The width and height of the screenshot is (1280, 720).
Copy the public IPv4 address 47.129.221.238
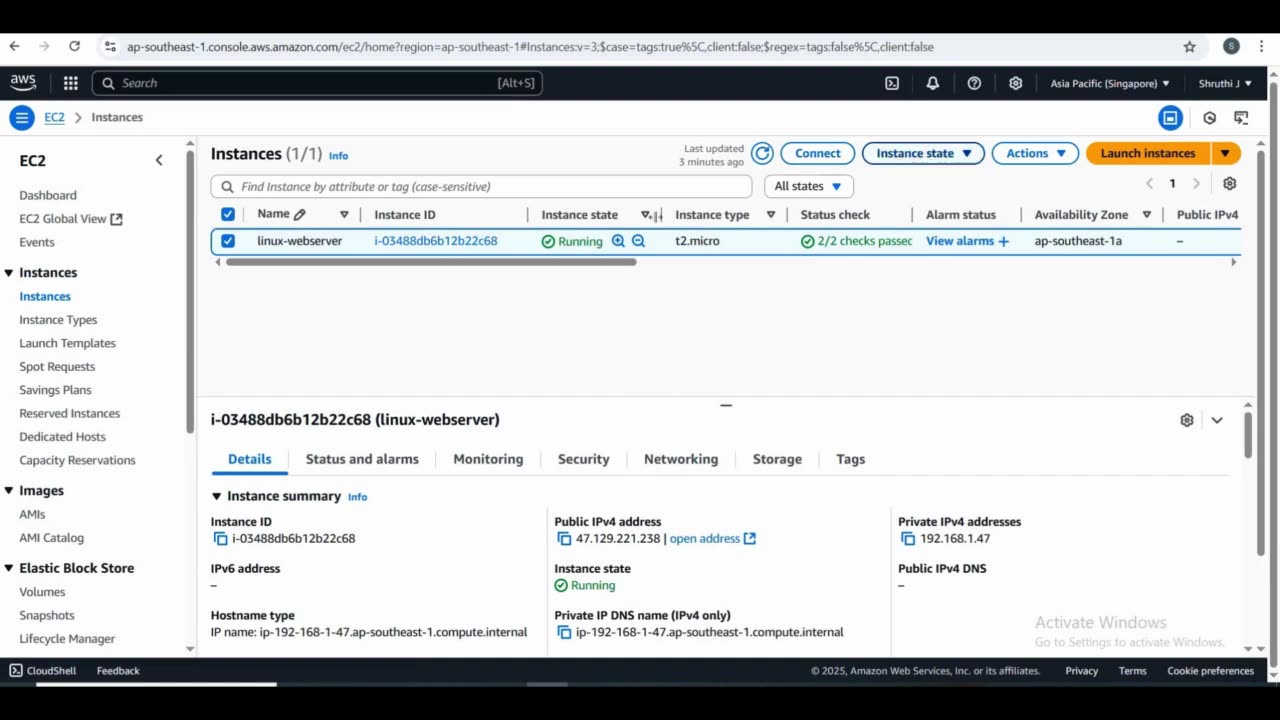(x=564, y=539)
